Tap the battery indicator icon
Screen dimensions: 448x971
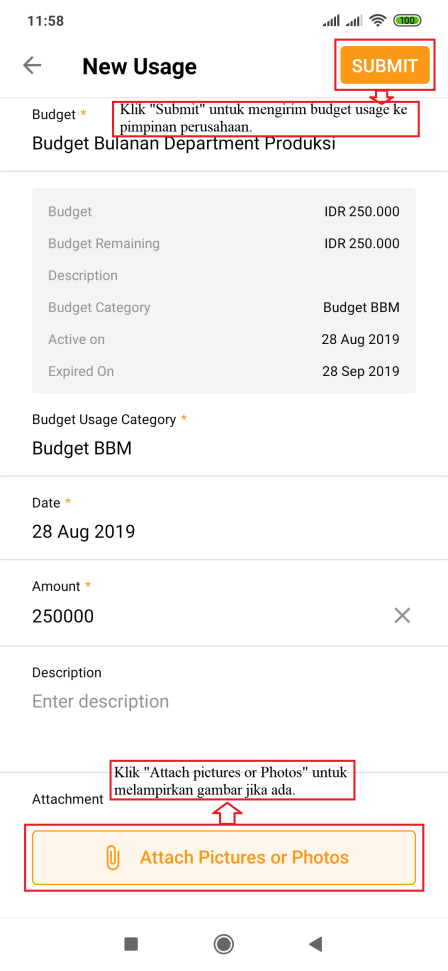(407, 20)
